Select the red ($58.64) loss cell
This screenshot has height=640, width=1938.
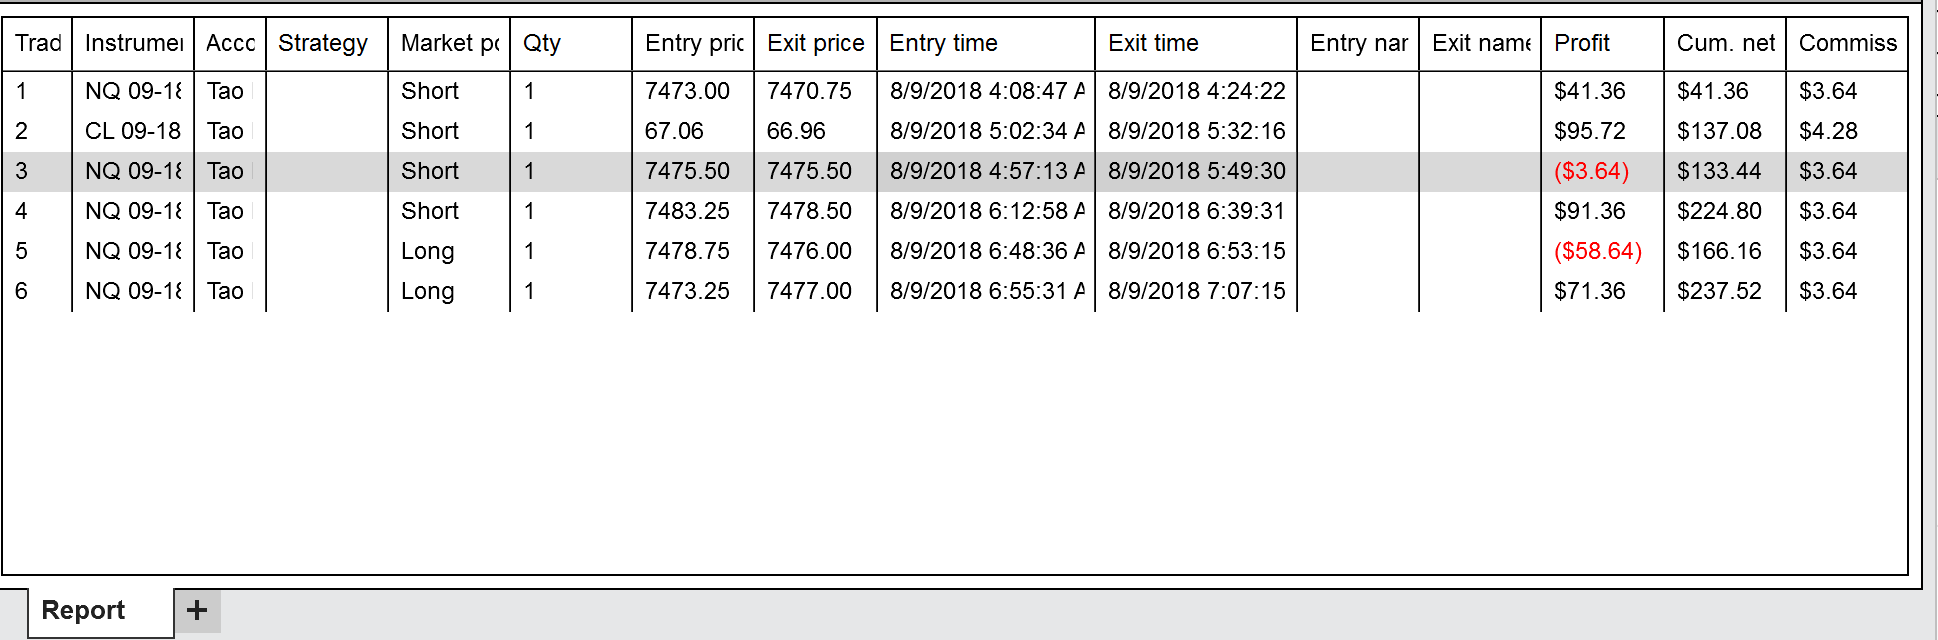pyautogui.click(x=1598, y=251)
